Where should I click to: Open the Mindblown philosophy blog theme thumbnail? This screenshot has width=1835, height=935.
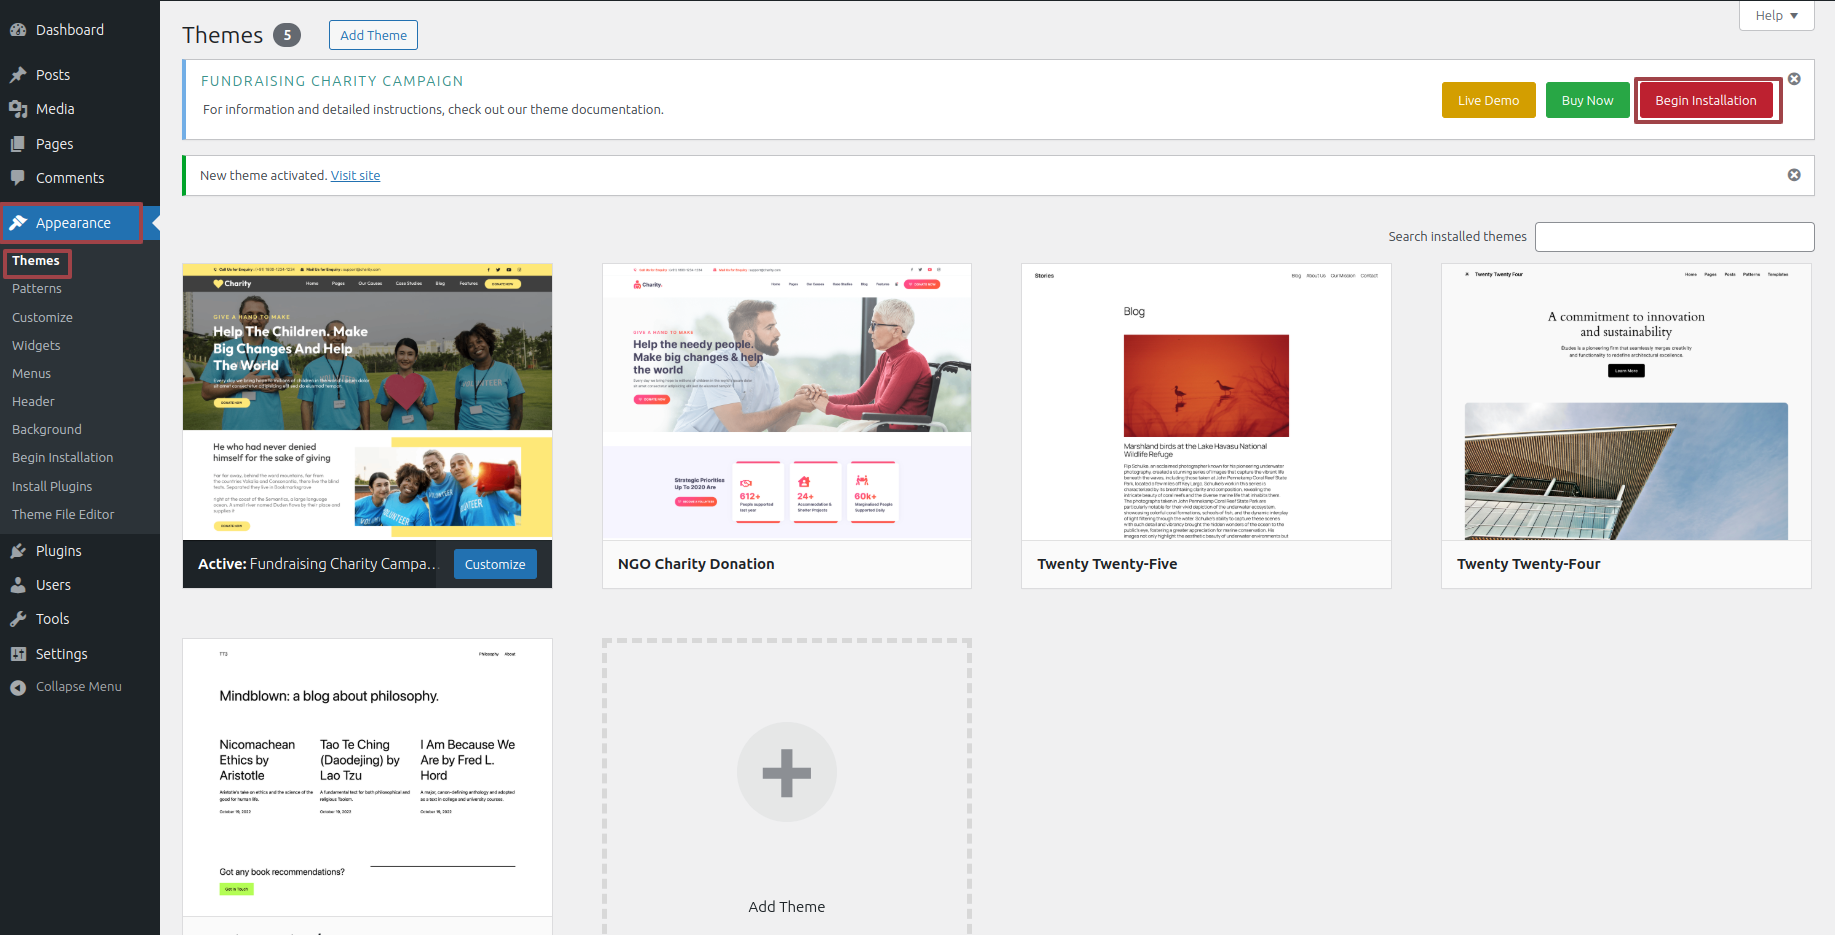tap(367, 777)
